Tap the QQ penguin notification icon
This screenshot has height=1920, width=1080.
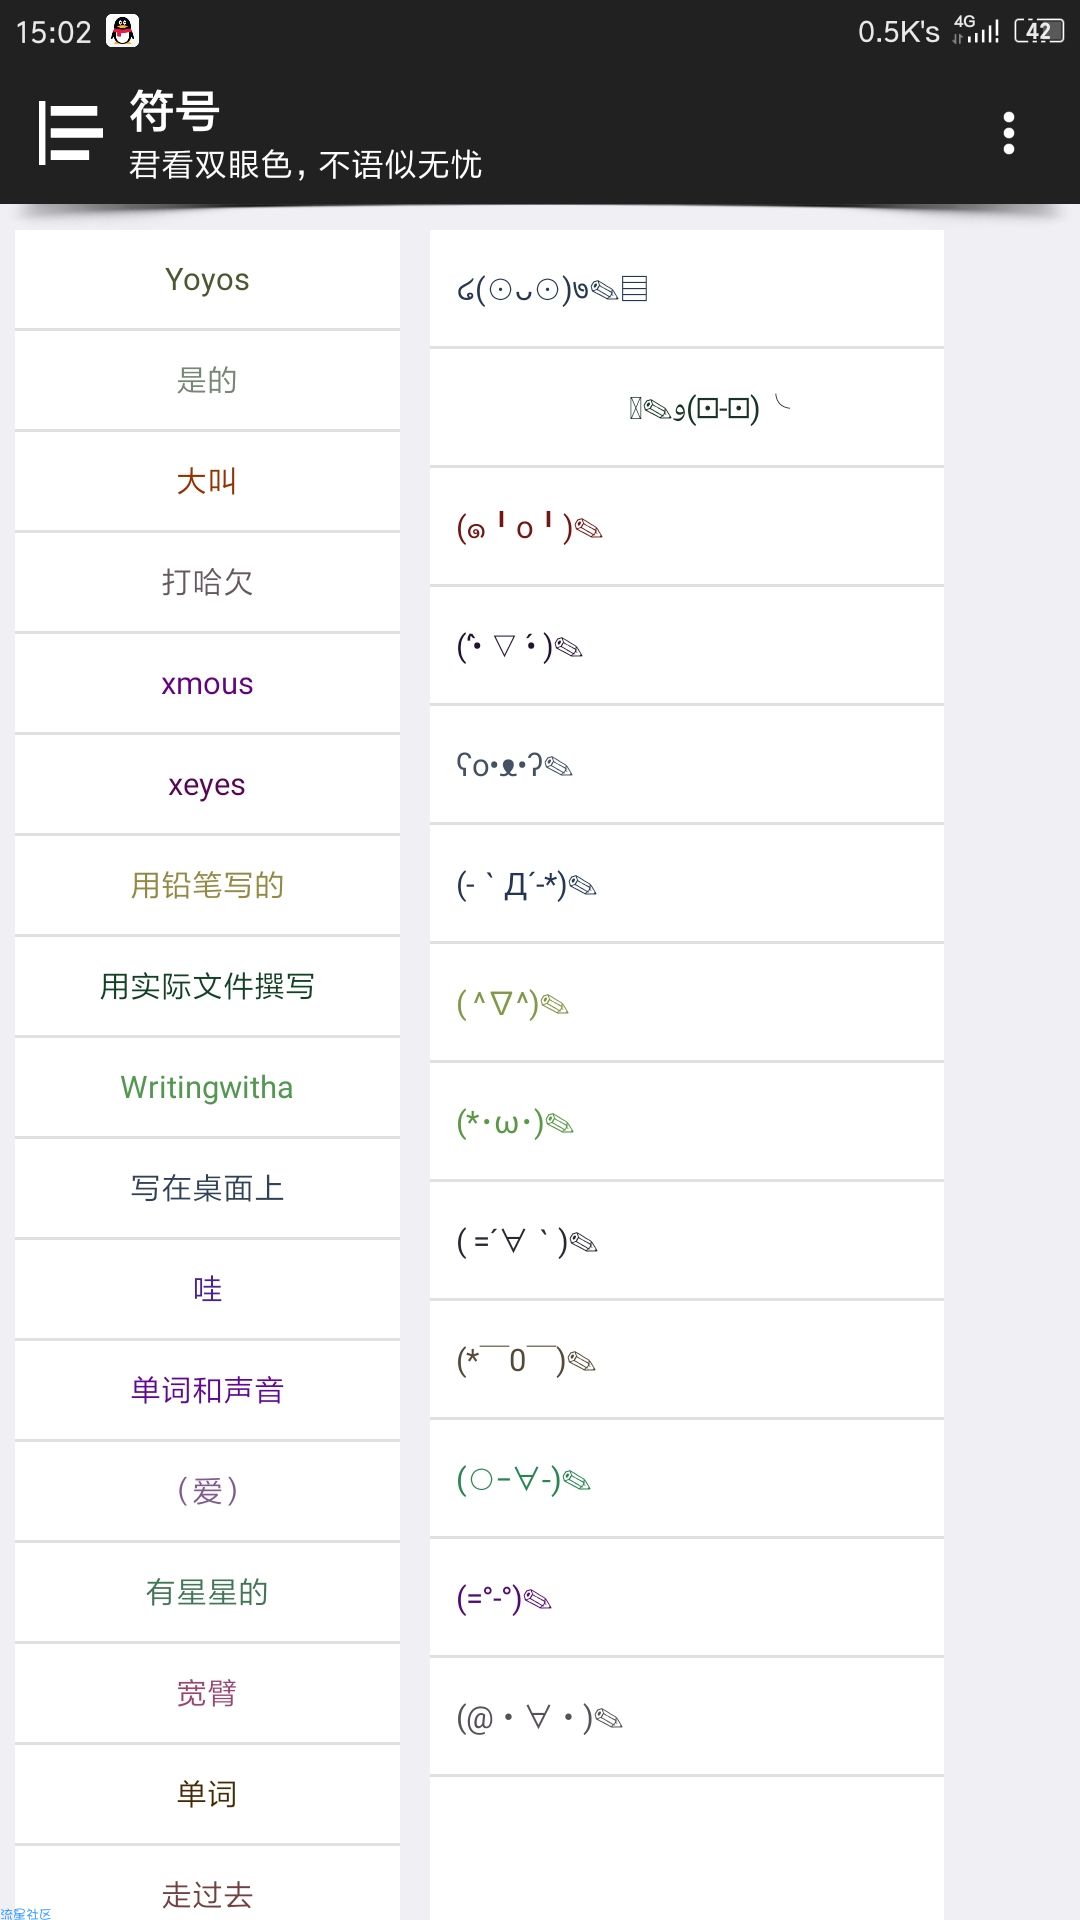point(122,31)
